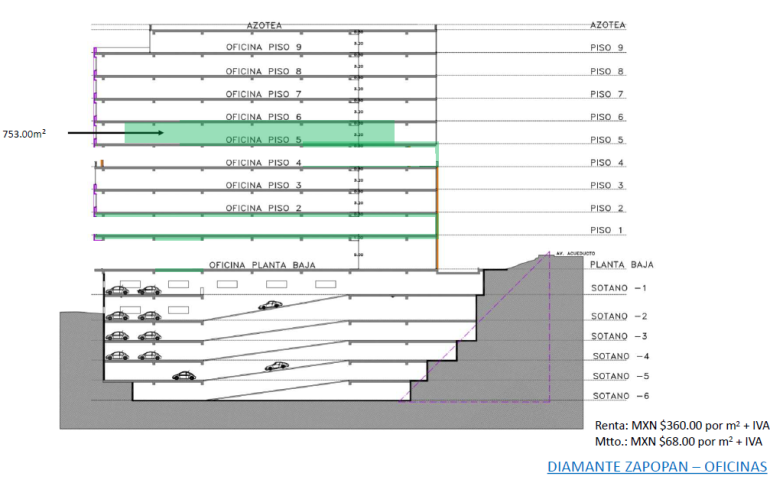The width and height of the screenshot is (770, 483).
Task: Click the AZOTEA label at right side
Action: 607,25
